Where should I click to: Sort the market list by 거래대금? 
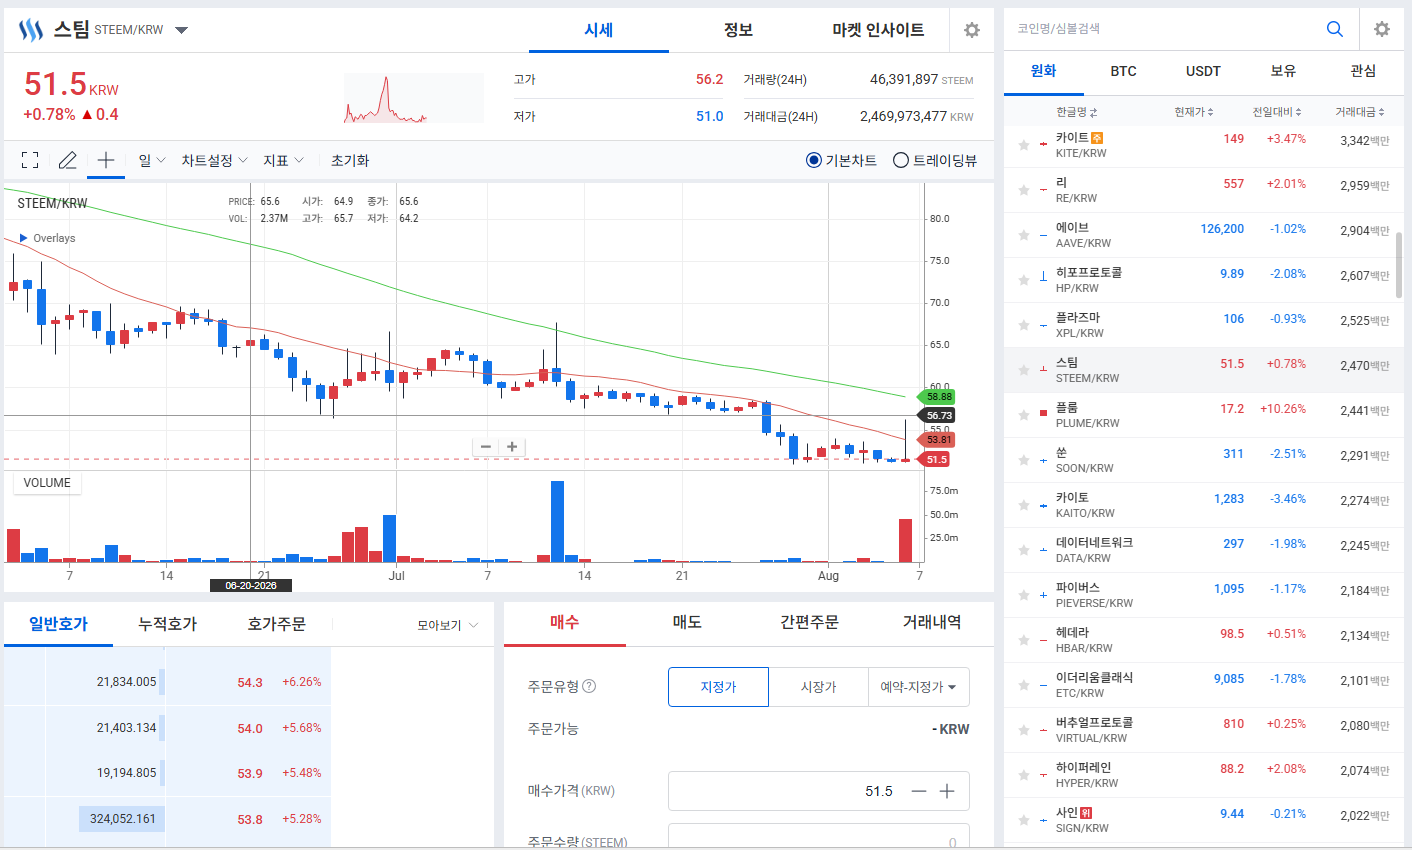[x=1360, y=112]
